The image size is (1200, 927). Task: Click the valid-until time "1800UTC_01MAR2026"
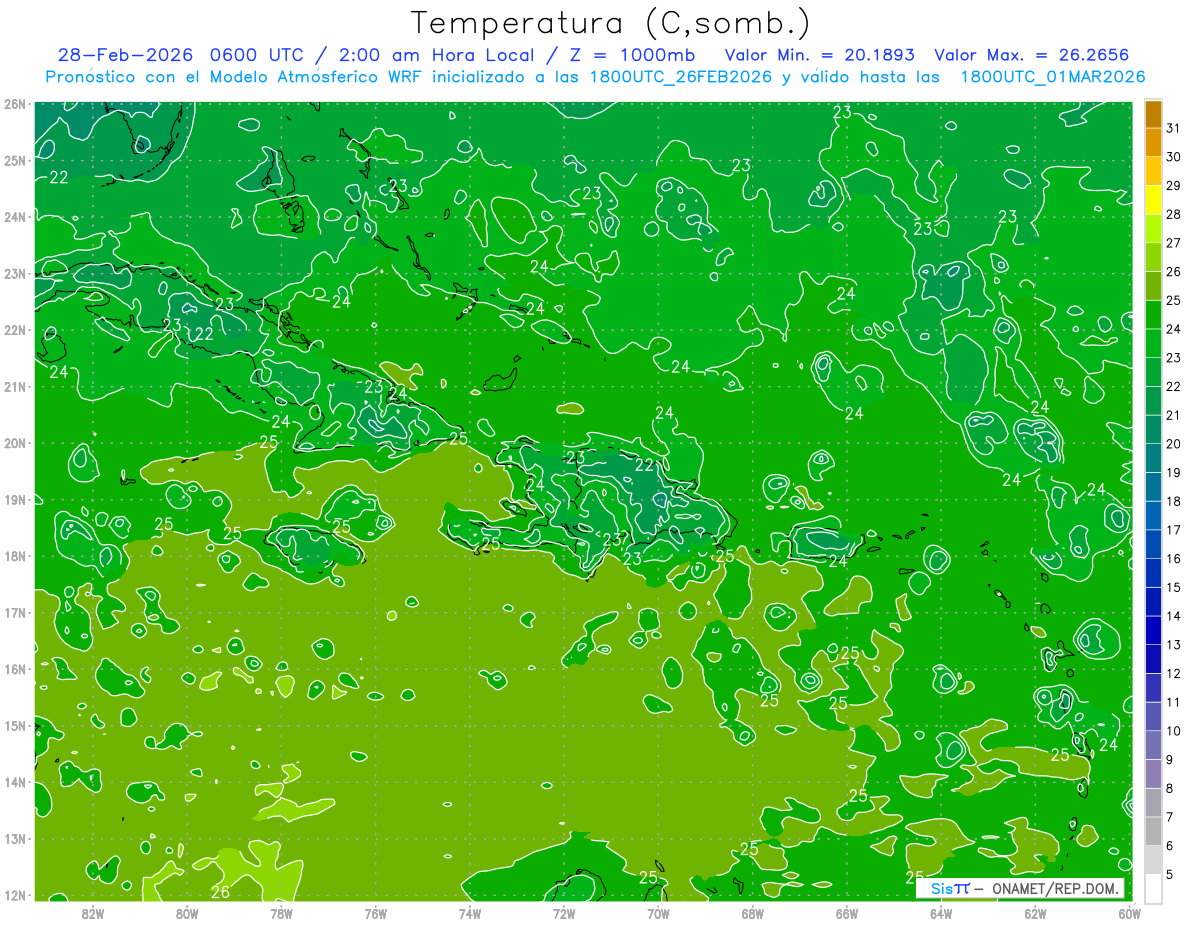1053,77
